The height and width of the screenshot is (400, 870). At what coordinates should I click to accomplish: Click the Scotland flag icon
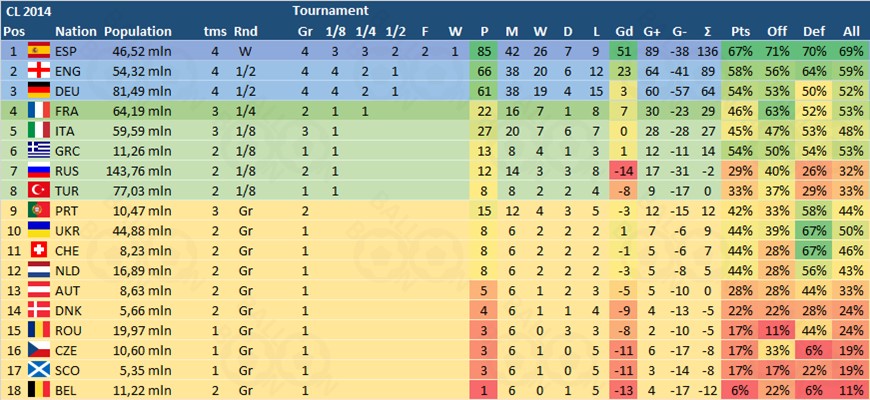click(38, 369)
